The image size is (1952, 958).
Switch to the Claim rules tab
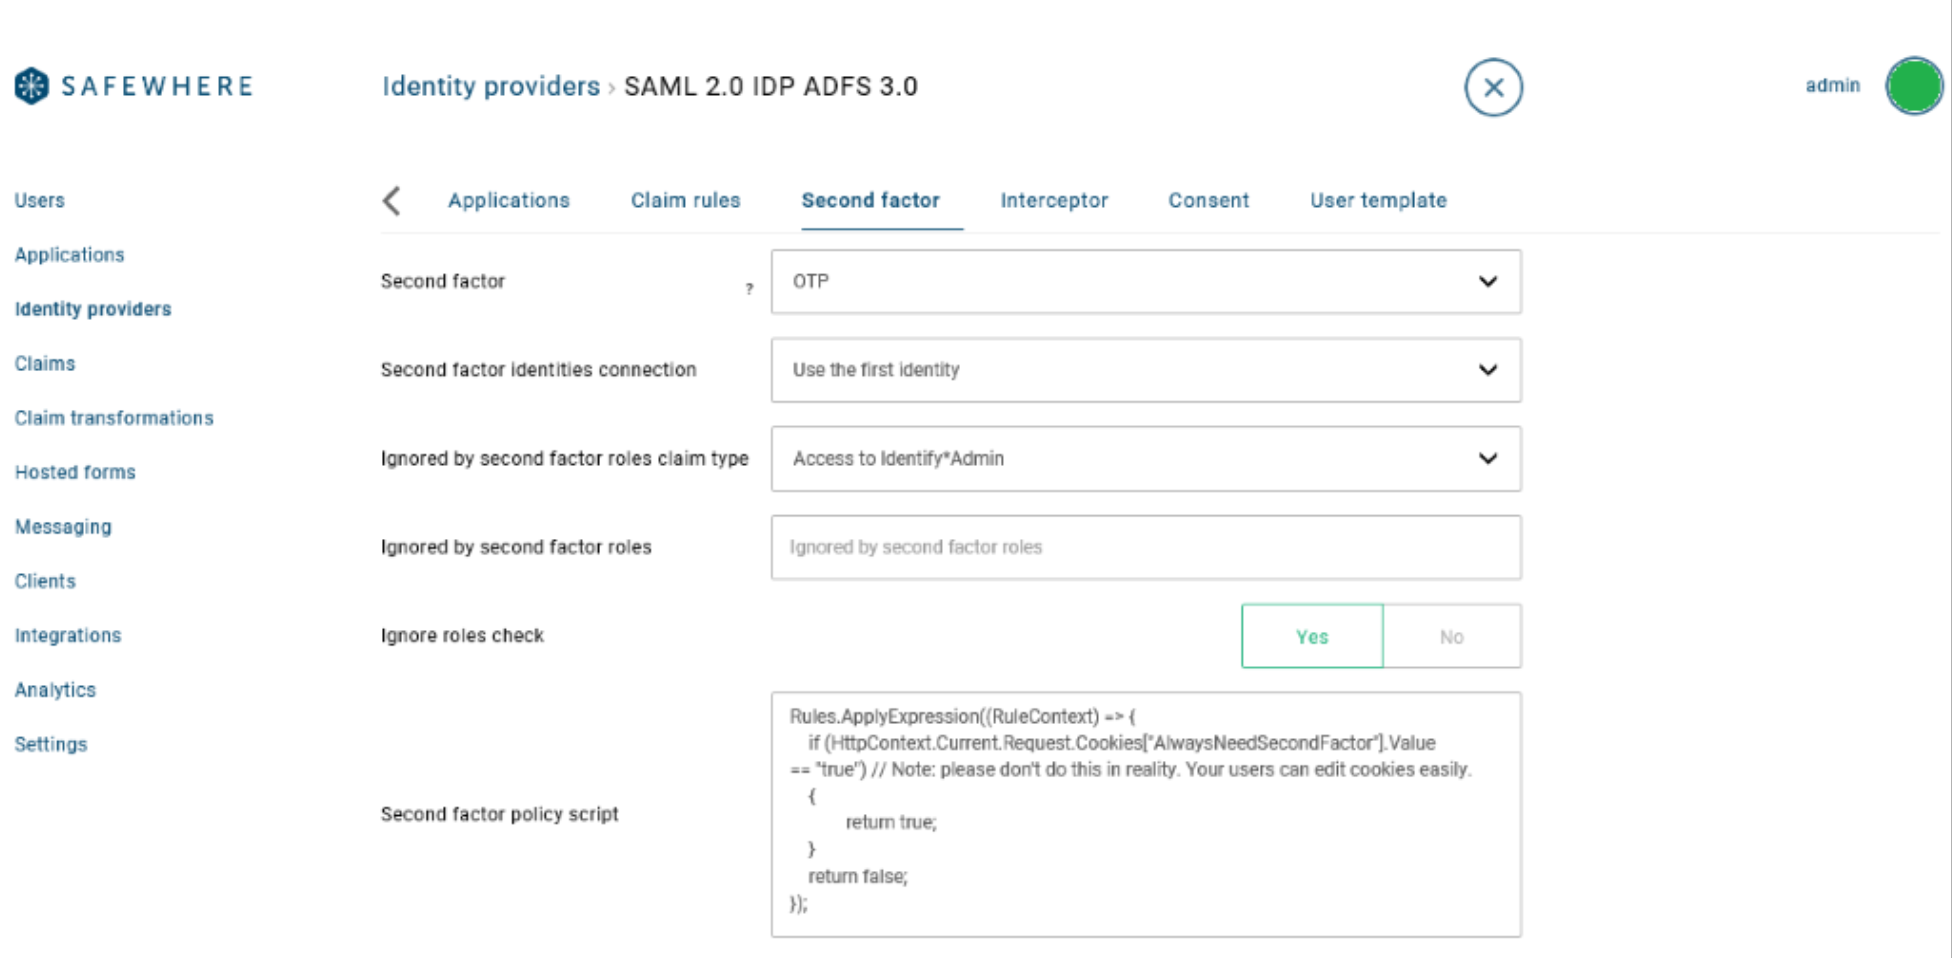[x=685, y=200]
